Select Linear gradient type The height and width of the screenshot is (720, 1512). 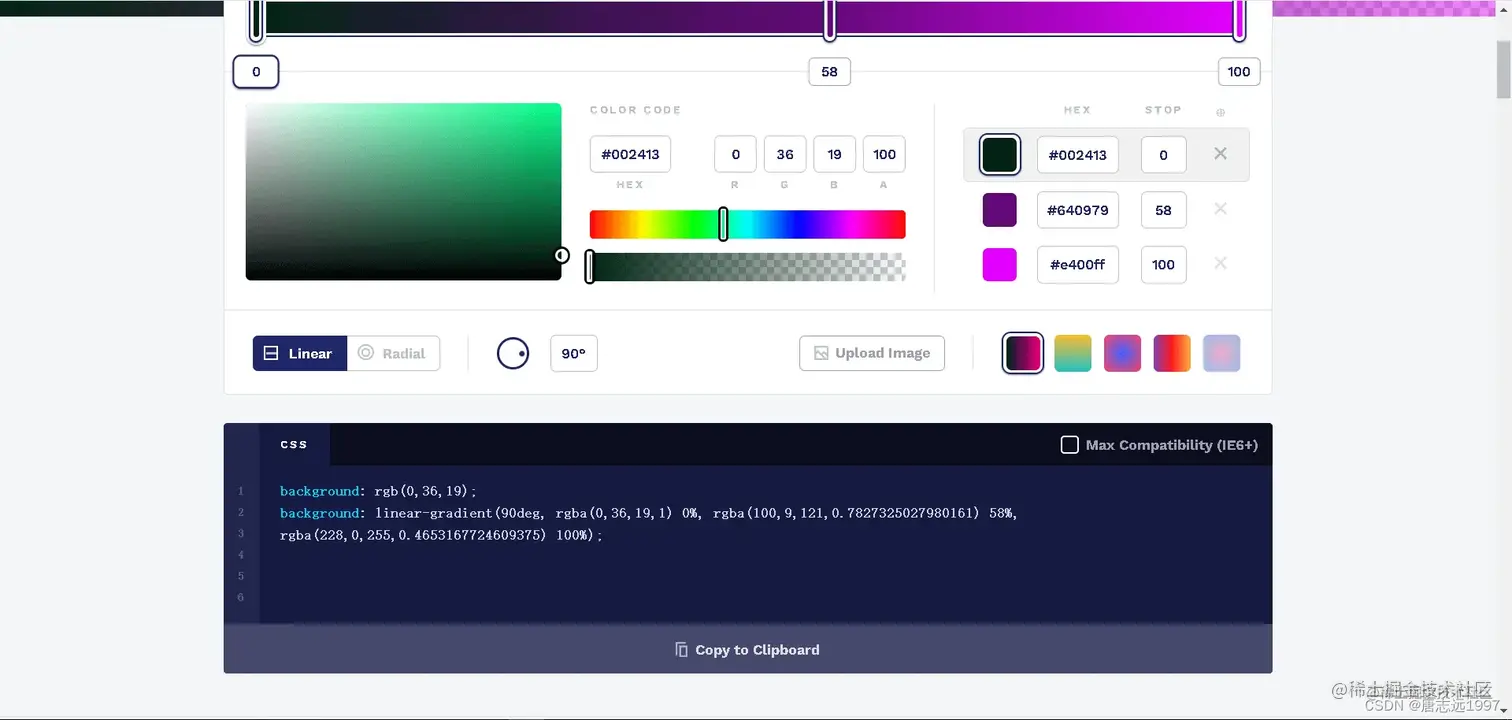[x=300, y=353]
